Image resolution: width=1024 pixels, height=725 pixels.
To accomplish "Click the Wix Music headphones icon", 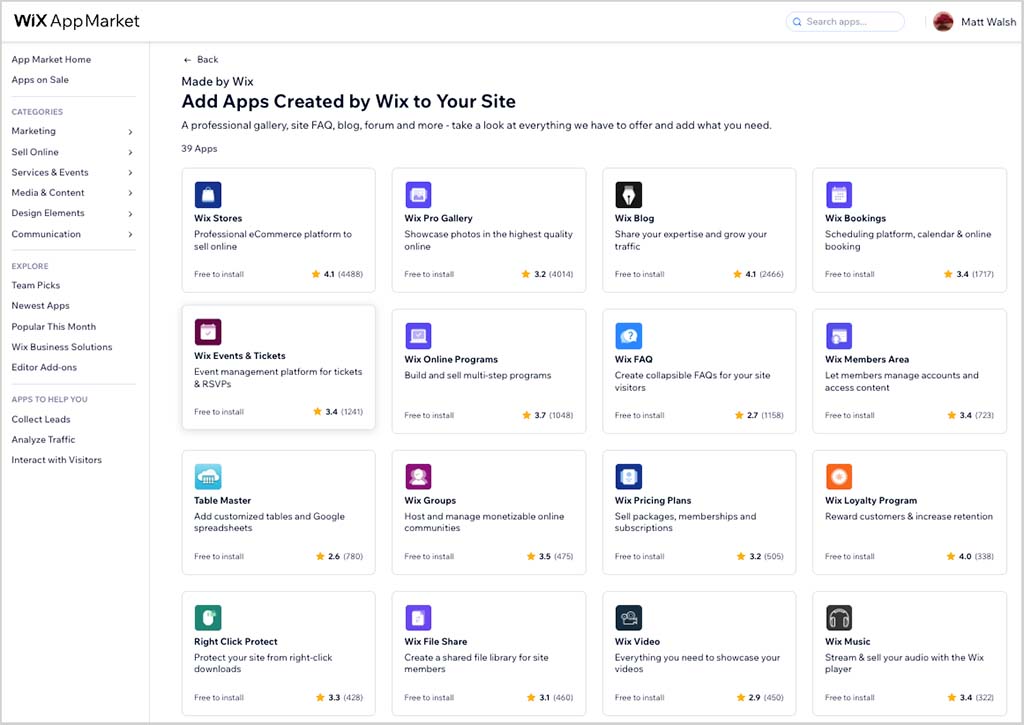I will [839, 618].
